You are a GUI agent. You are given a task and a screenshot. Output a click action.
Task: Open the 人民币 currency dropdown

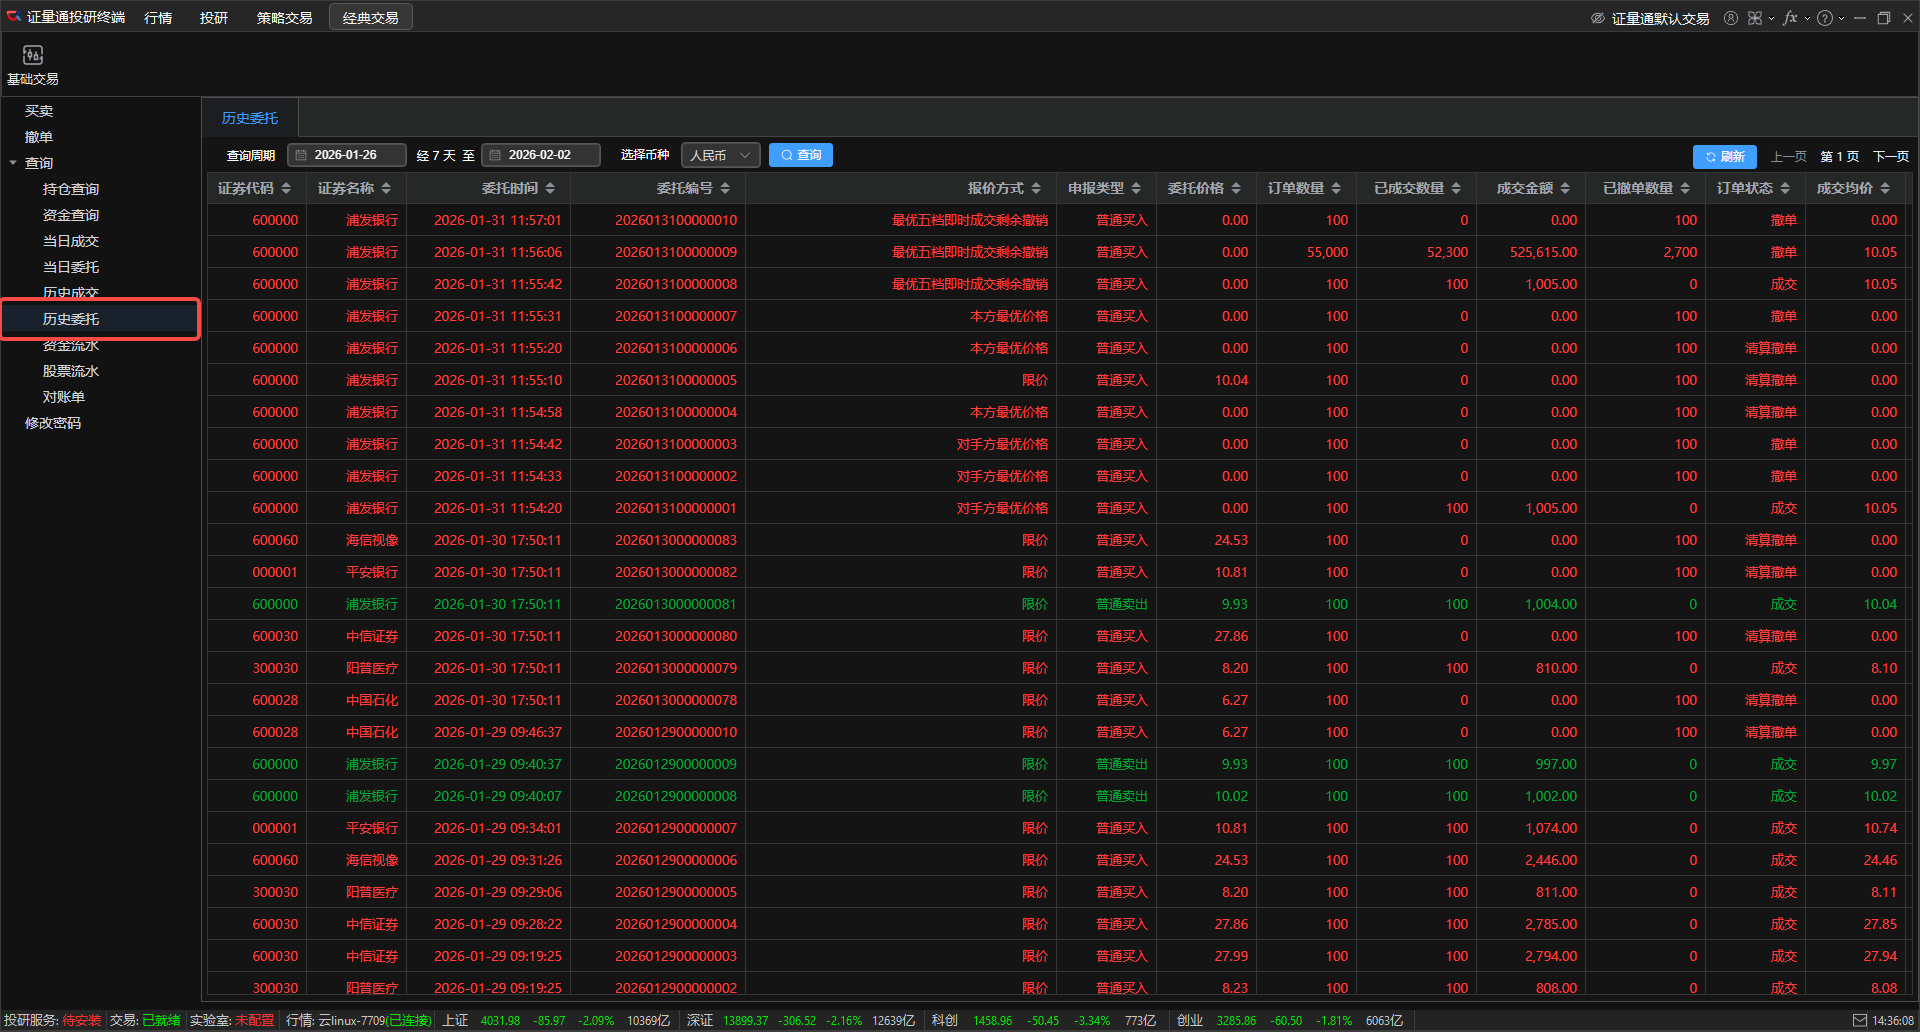720,155
